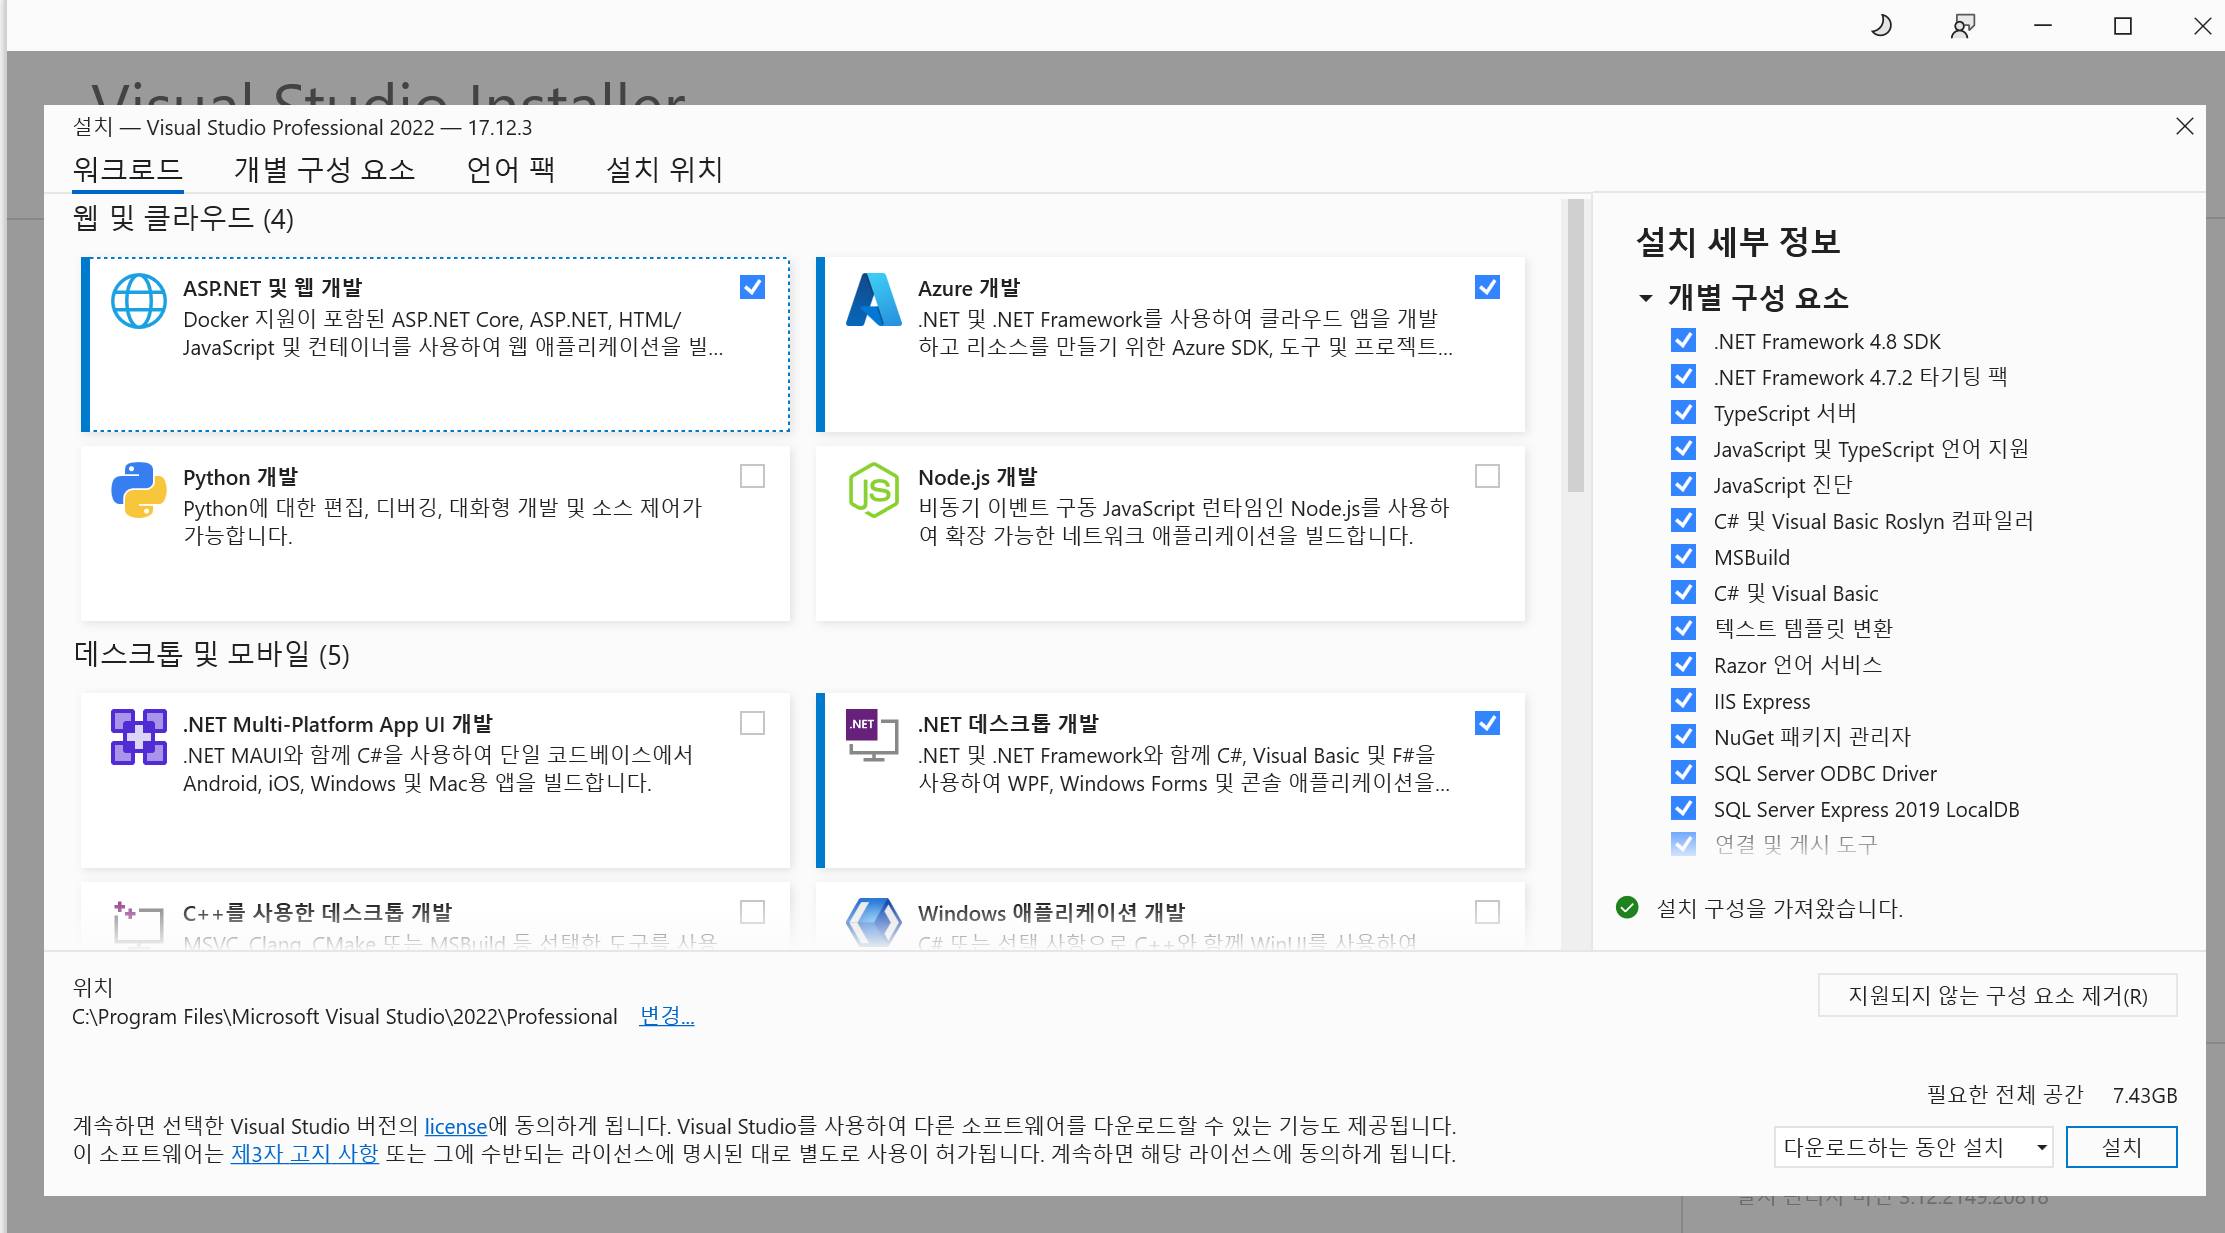Screen dimensions: 2225x1233
Task: Check the C++ 데스크톱 개발 workload
Action: (752, 912)
